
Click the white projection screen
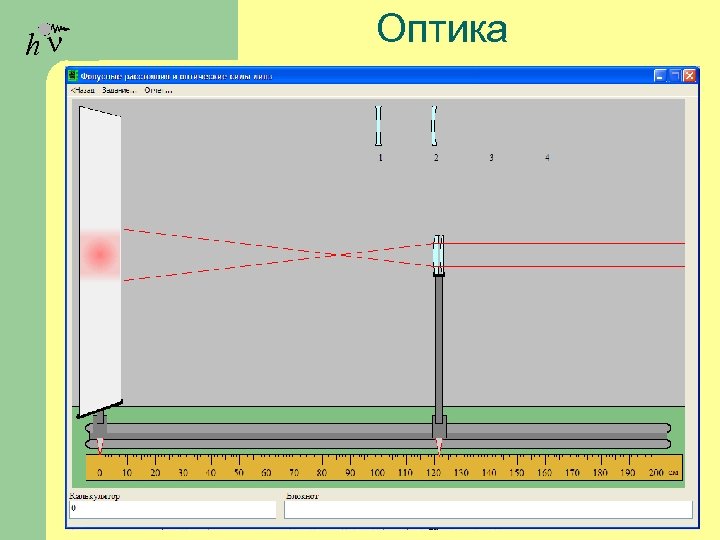(100, 261)
